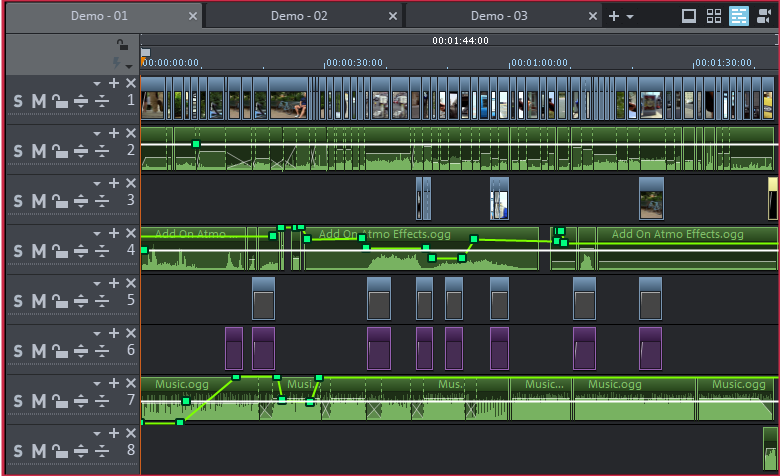The width and height of the screenshot is (780, 476).
Task: Solo track 2
Action: click(18, 151)
